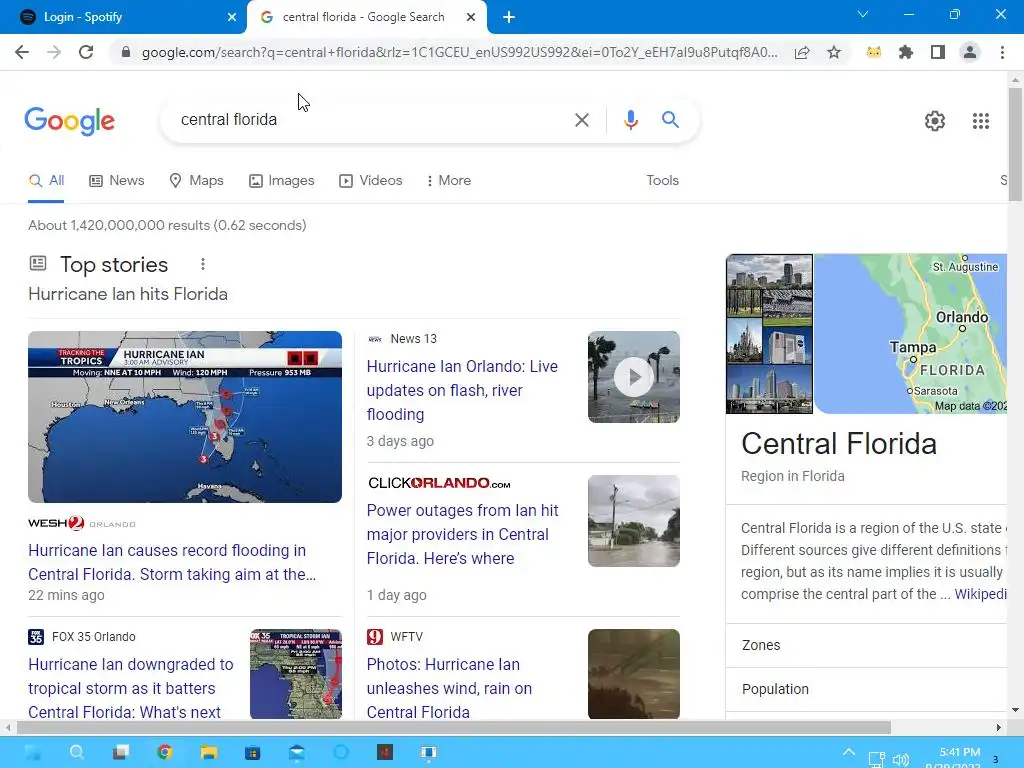Switch to Images results

[x=281, y=181]
